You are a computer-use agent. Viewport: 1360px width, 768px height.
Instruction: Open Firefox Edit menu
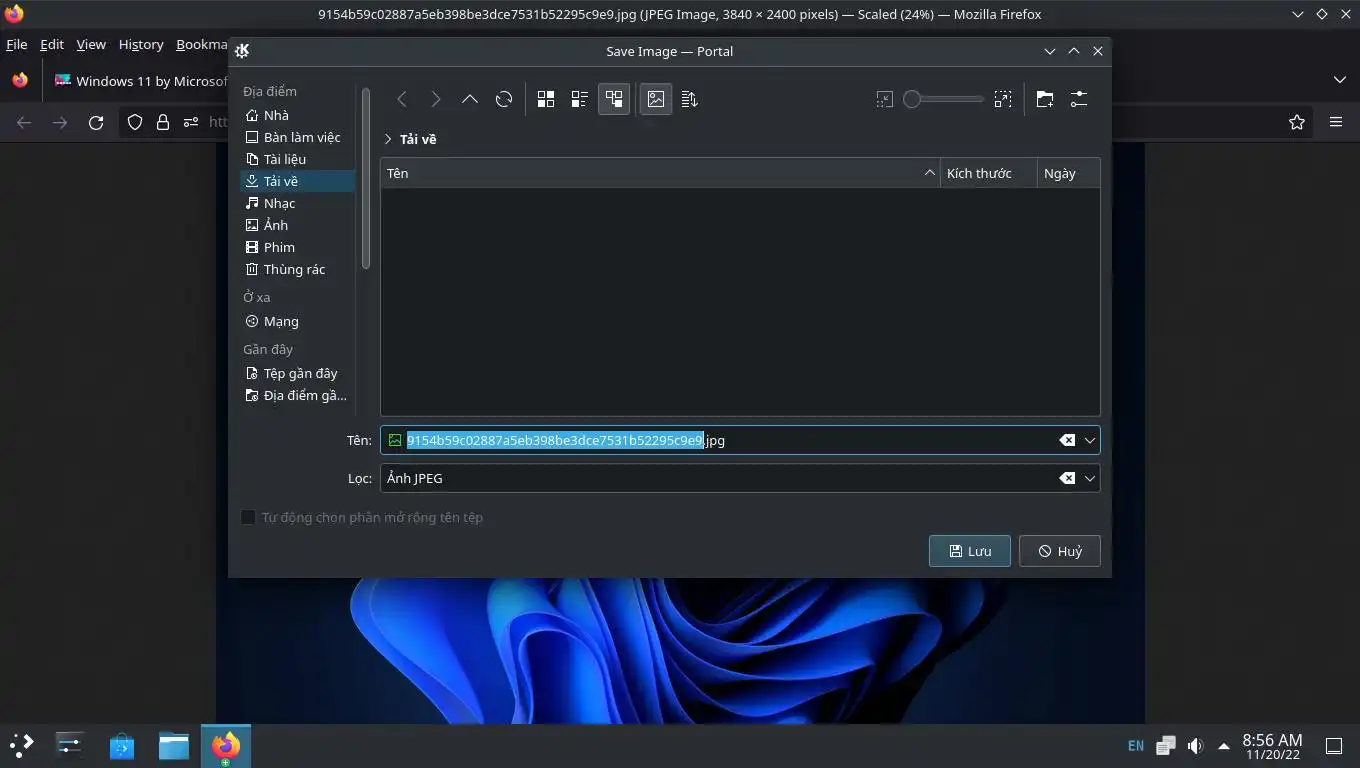(x=52, y=44)
